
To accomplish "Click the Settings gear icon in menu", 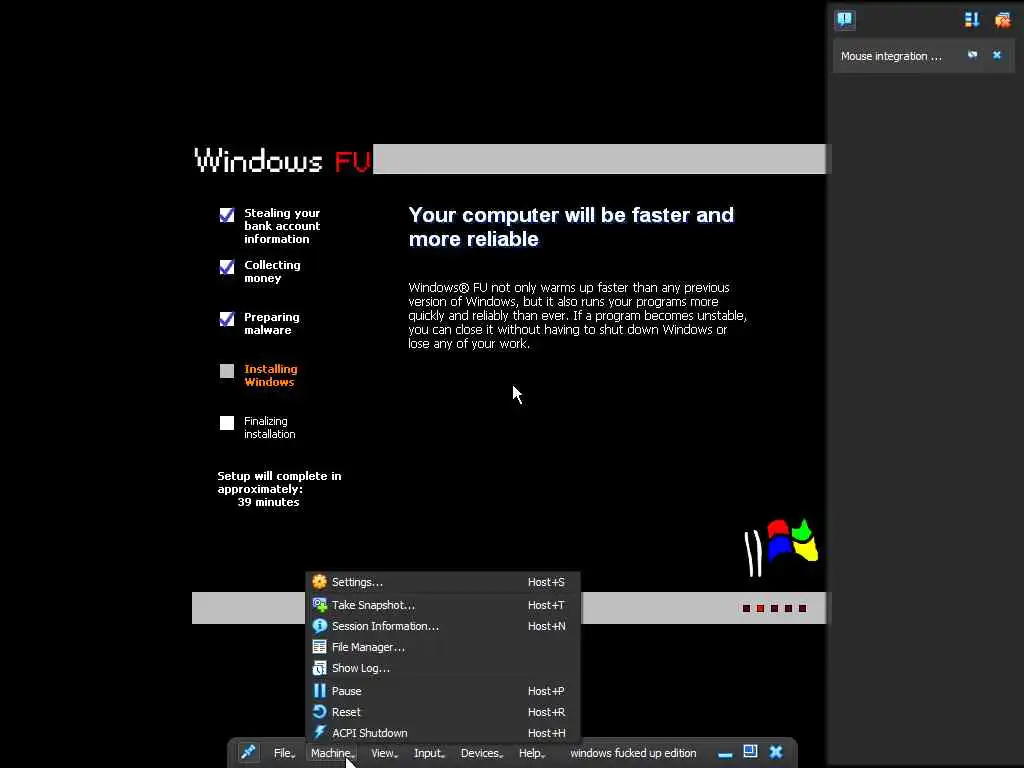I will pos(319,581).
